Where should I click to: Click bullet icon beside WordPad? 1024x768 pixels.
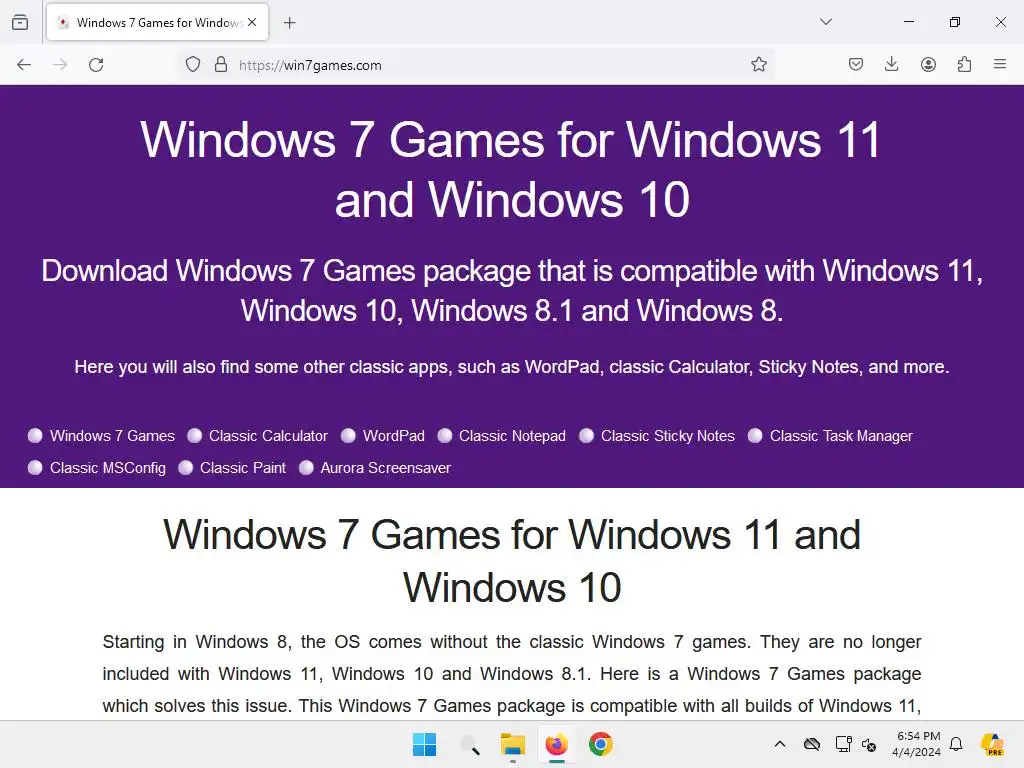(348, 436)
